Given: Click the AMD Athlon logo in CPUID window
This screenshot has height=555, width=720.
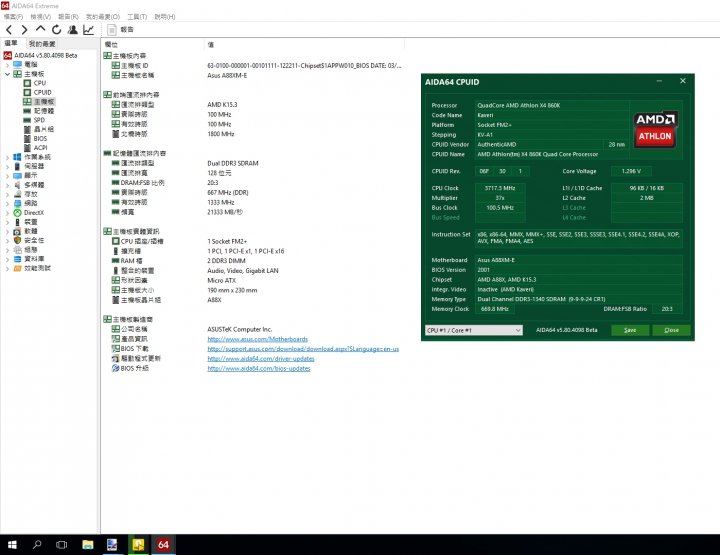Looking at the screenshot, I should tap(655, 129).
